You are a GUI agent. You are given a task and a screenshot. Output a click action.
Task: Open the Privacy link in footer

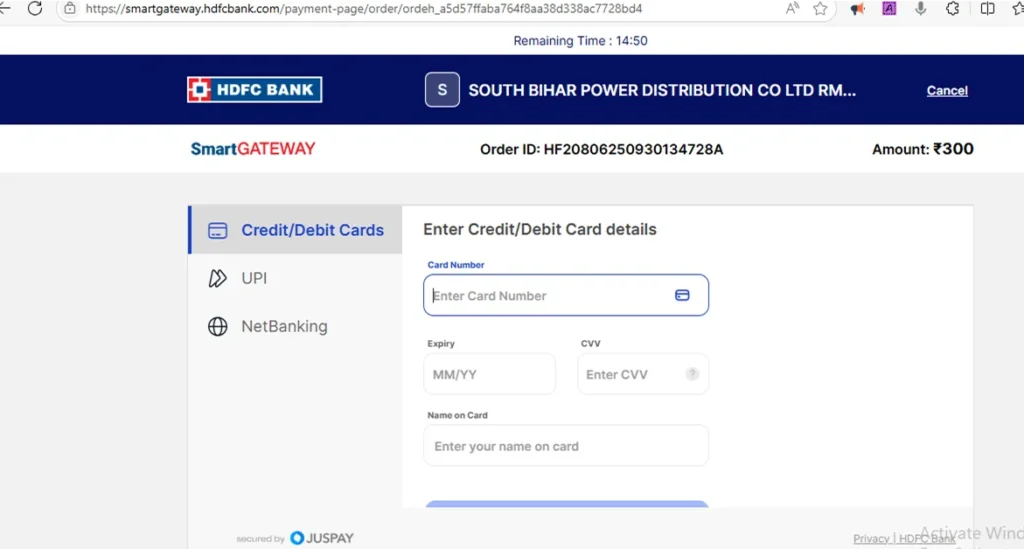871,539
